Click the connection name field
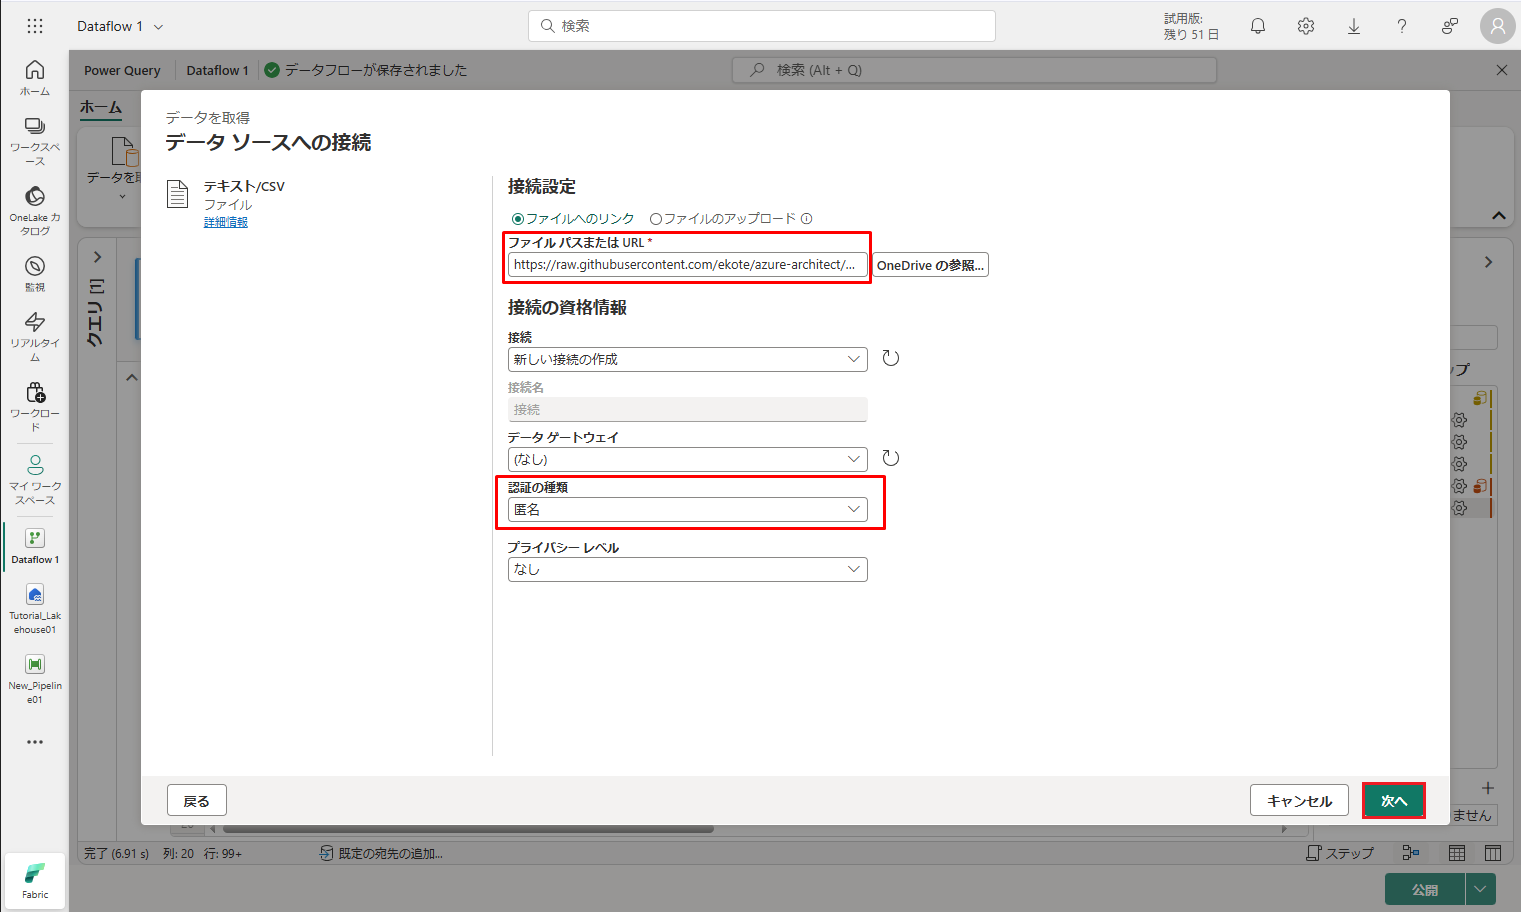Screen dimensions: 1521x912 coord(687,409)
